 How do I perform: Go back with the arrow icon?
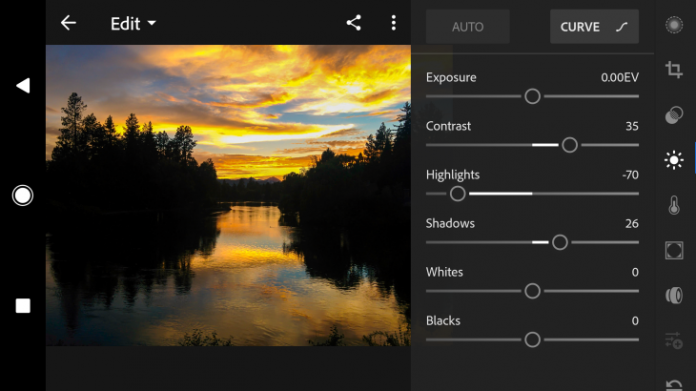68,23
